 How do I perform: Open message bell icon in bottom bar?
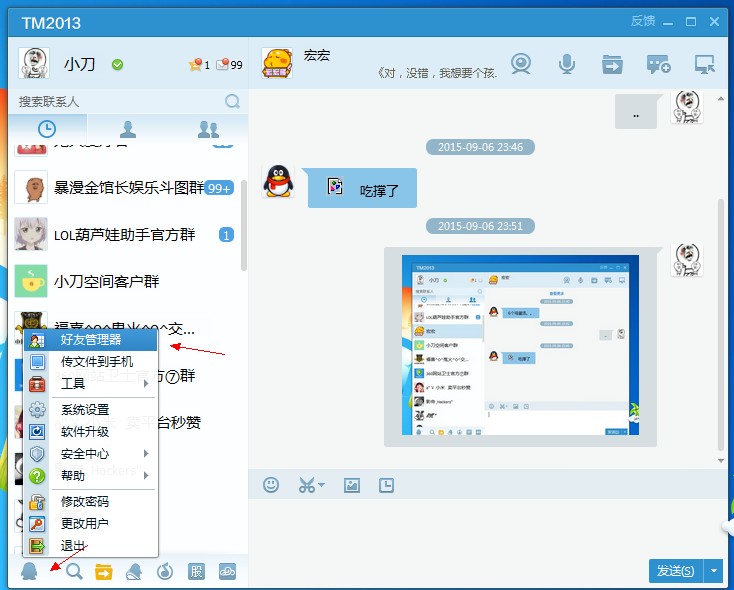[134, 571]
